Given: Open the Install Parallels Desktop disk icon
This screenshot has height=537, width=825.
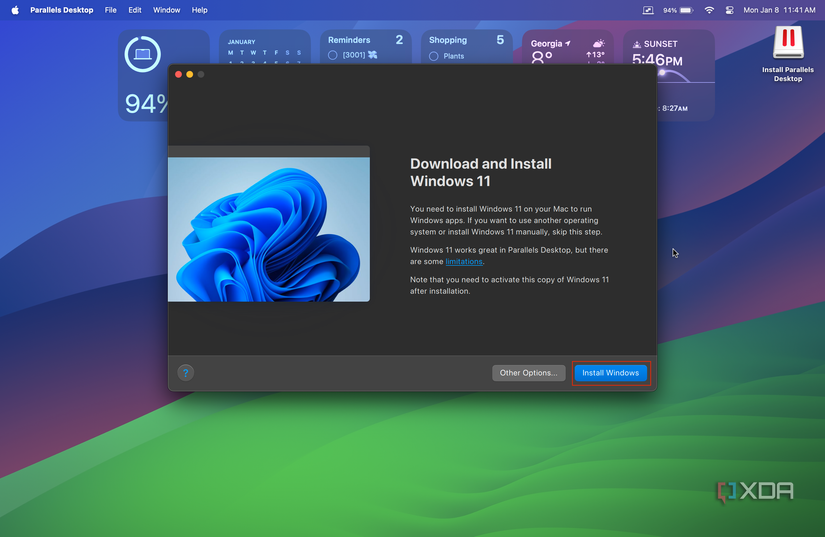Looking at the screenshot, I should pos(788,43).
